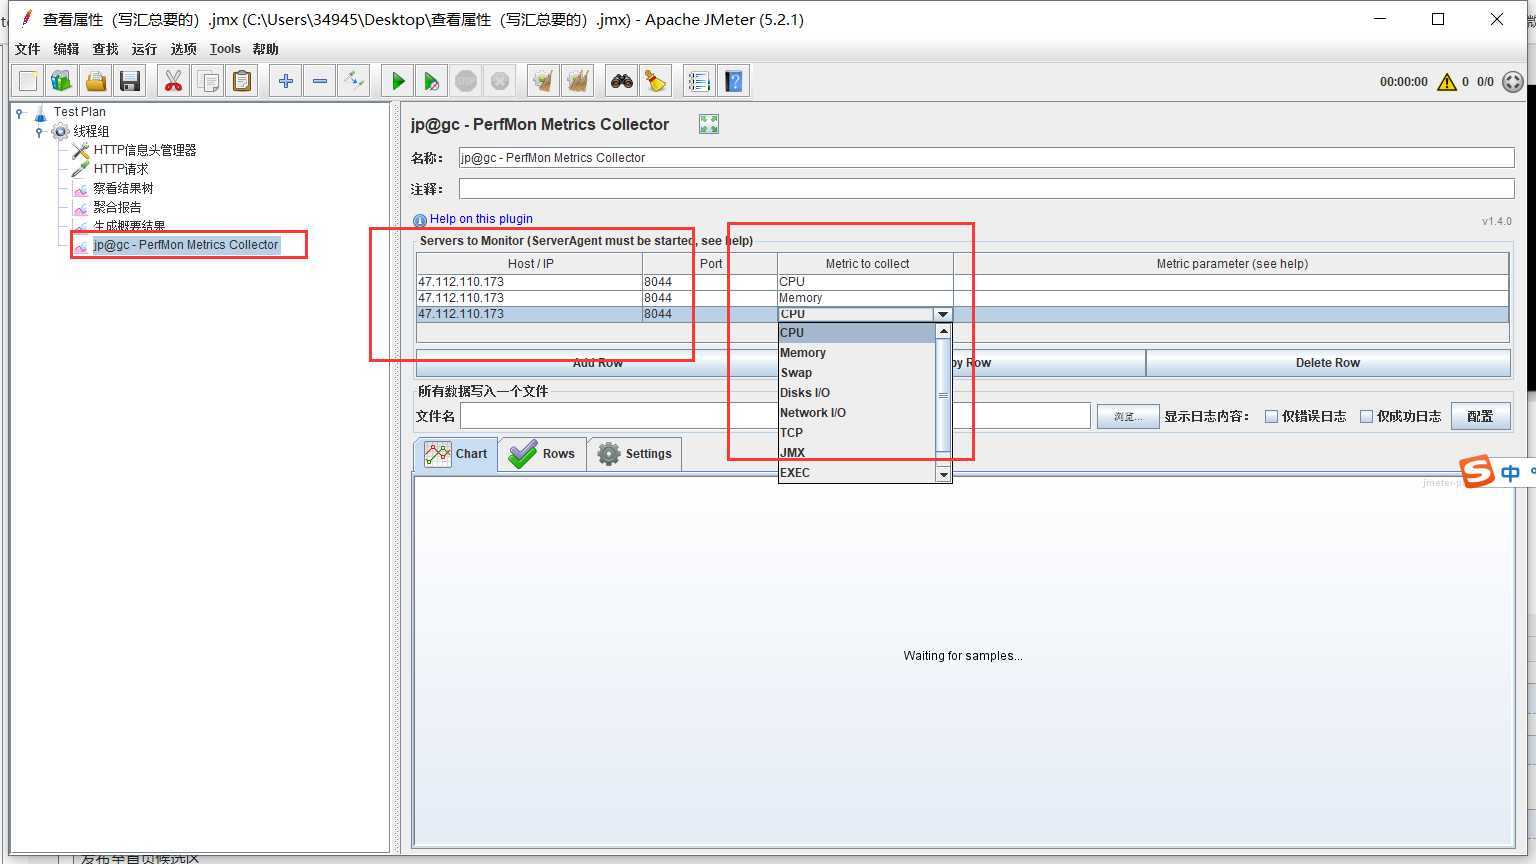This screenshot has height=864, width=1536.
Task: Switch to the Settings tab
Action: pos(635,454)
